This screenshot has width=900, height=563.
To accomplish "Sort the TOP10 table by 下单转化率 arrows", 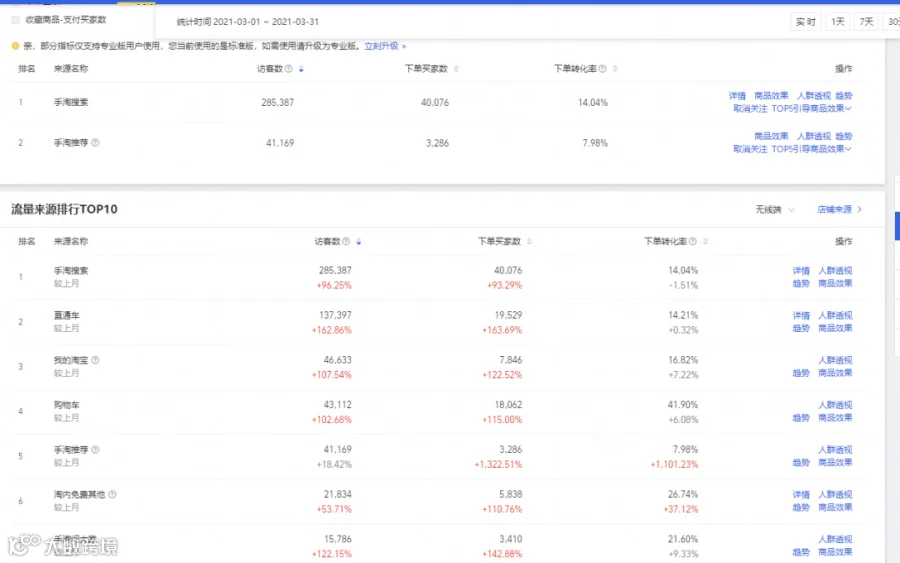I will coord(705,242).
